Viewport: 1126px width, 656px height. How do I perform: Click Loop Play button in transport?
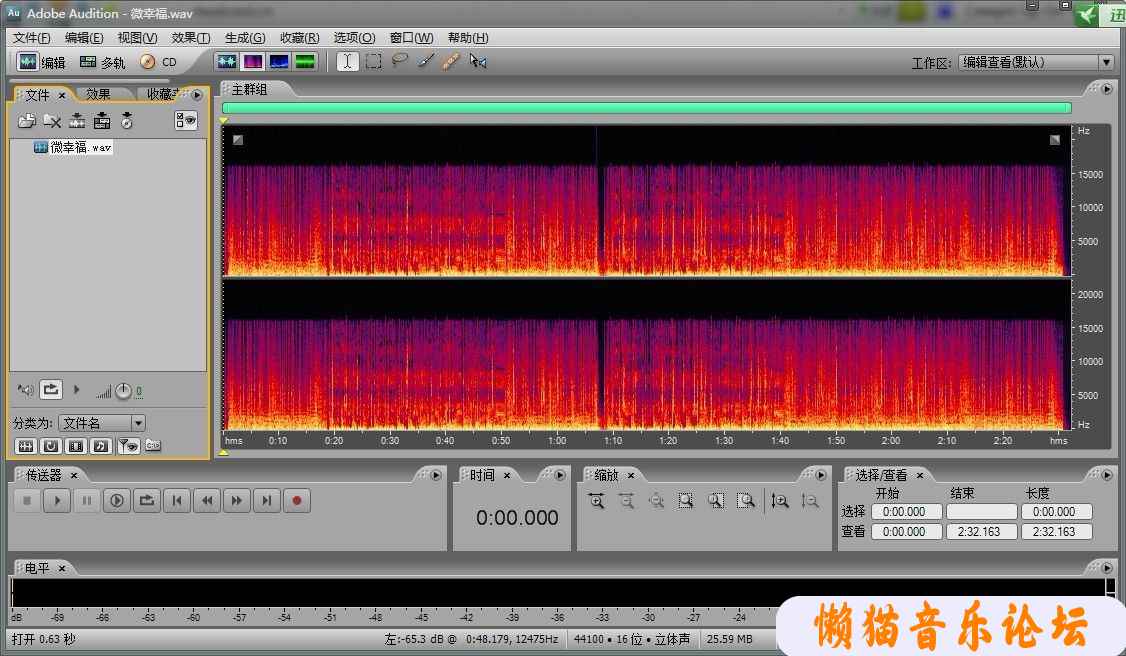click(x=147, y=500)
